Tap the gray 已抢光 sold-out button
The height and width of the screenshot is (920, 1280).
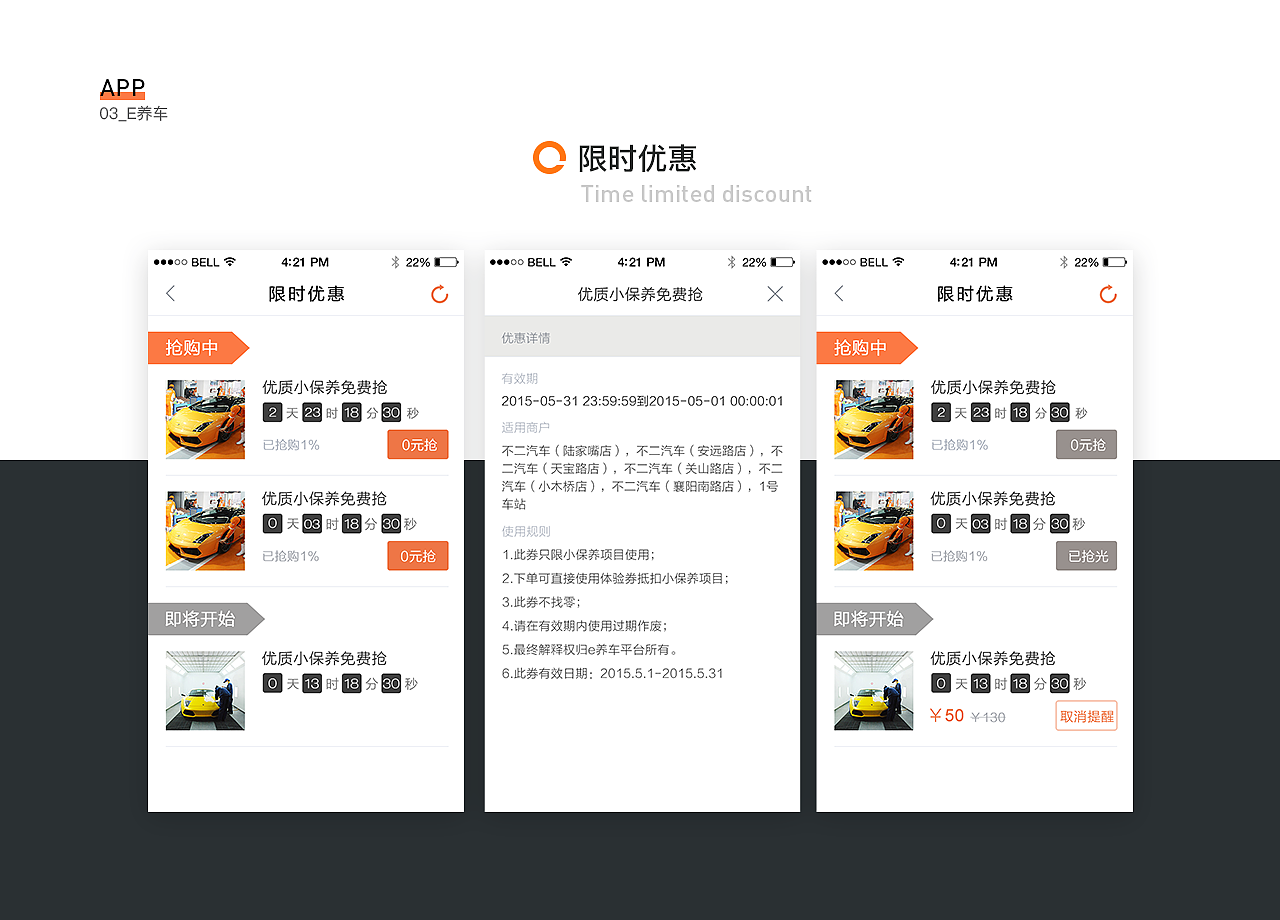(1086, 555)
